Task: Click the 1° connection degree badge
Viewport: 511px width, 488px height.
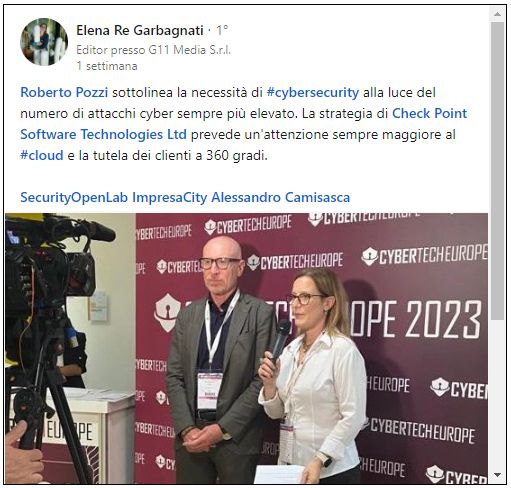Action: point(222,31)
